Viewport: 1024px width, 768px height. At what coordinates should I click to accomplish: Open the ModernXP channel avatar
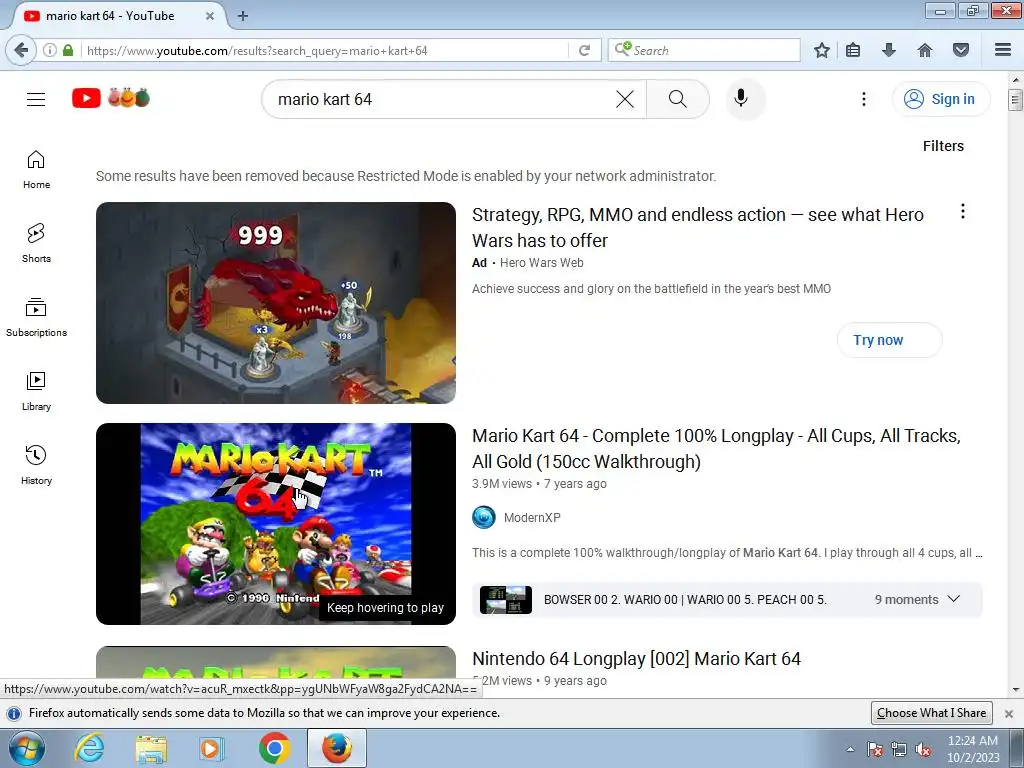[484, 518]
